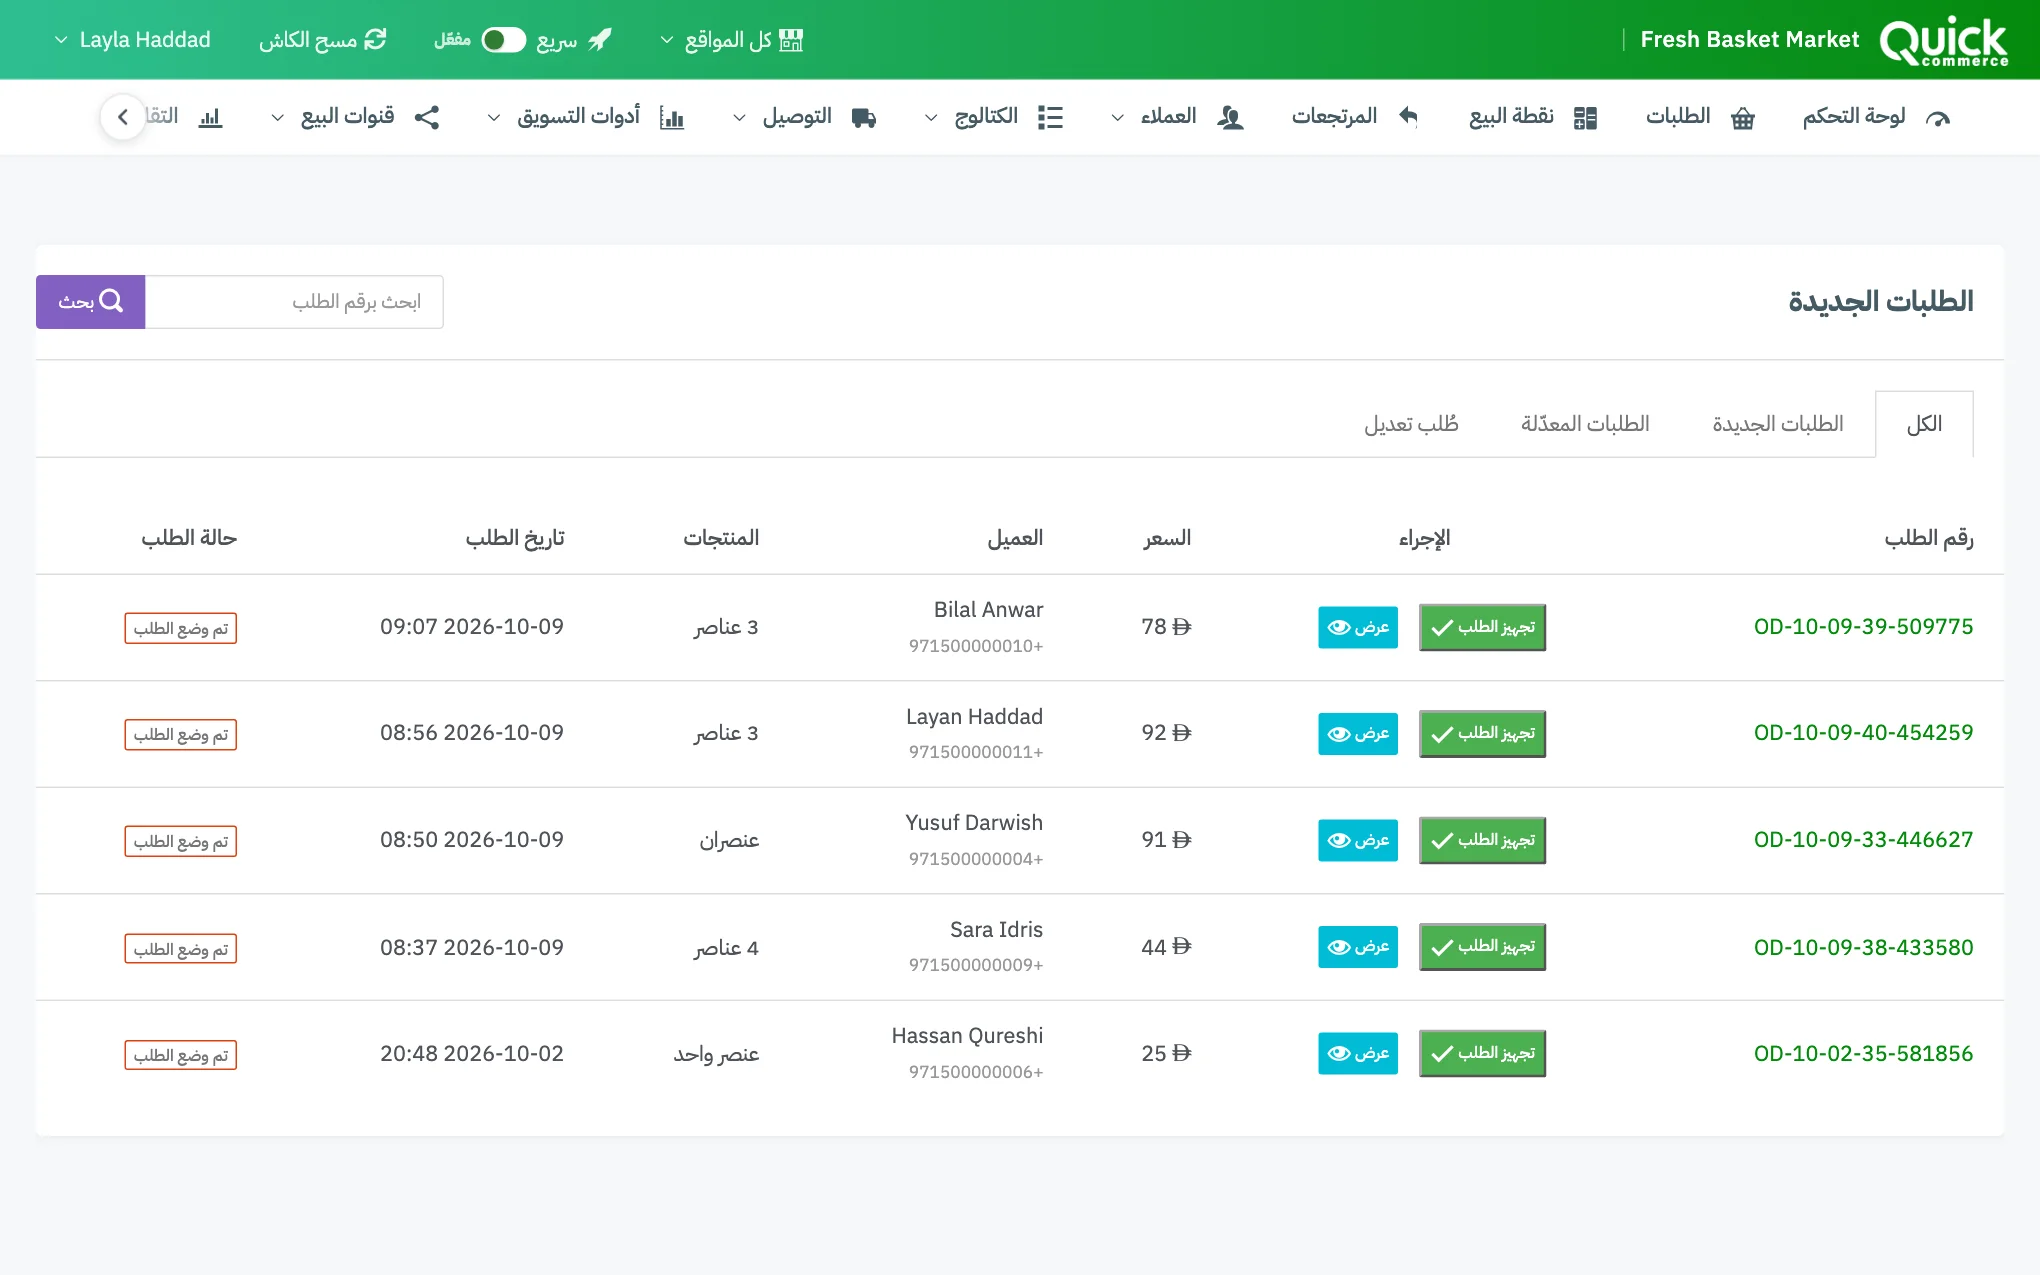Click the reports bar chart icon
2040x1275 pixels.
[x=210, y=118]
